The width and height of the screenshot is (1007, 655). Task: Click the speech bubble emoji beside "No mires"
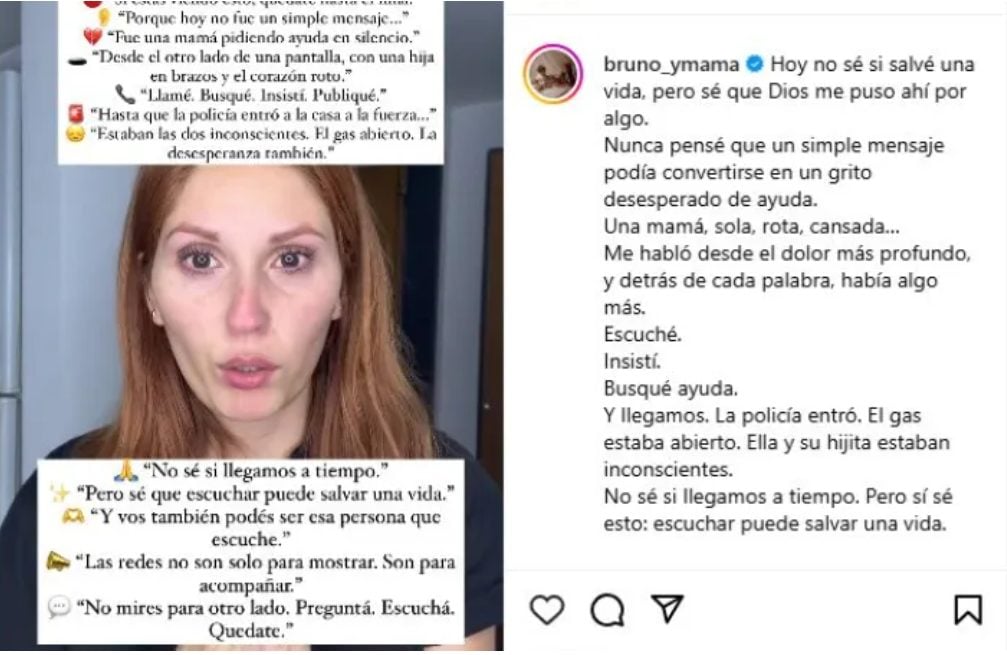point(59,607)
